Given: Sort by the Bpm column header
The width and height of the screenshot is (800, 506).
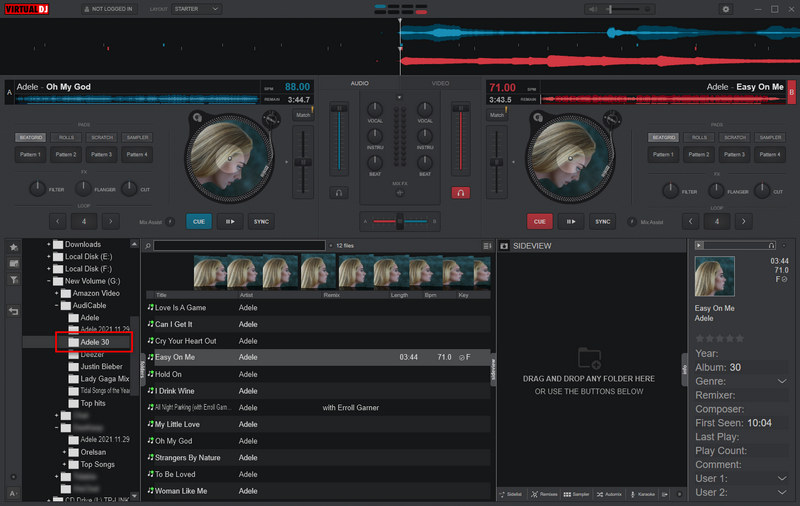Looking at the screenshot, I should tap(431, 295).
